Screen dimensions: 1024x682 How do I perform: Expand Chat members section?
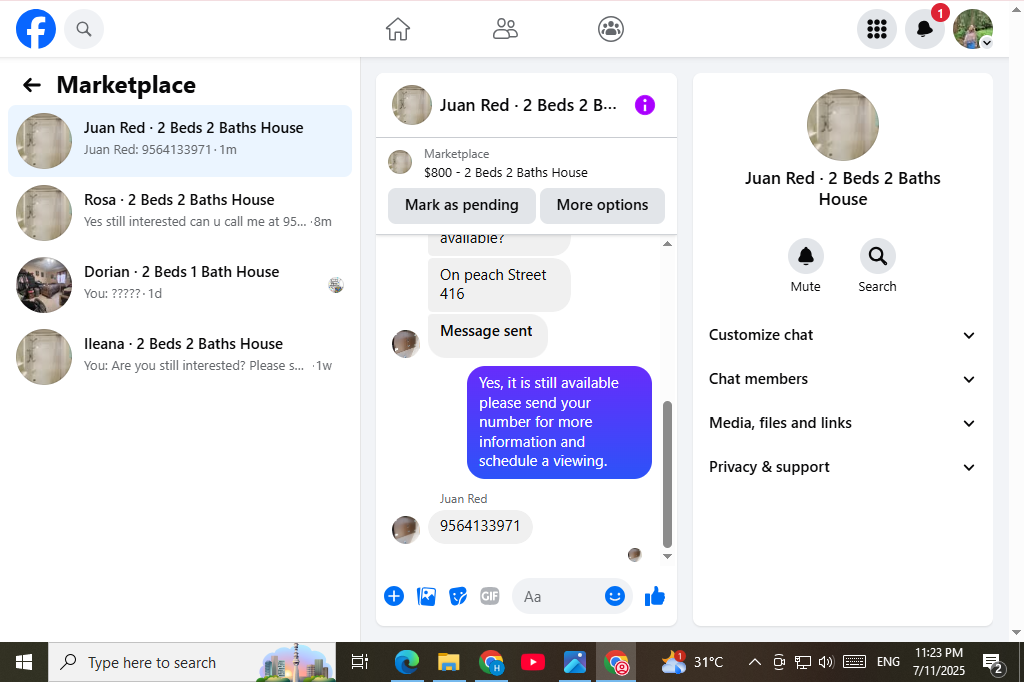coord(842,379)
